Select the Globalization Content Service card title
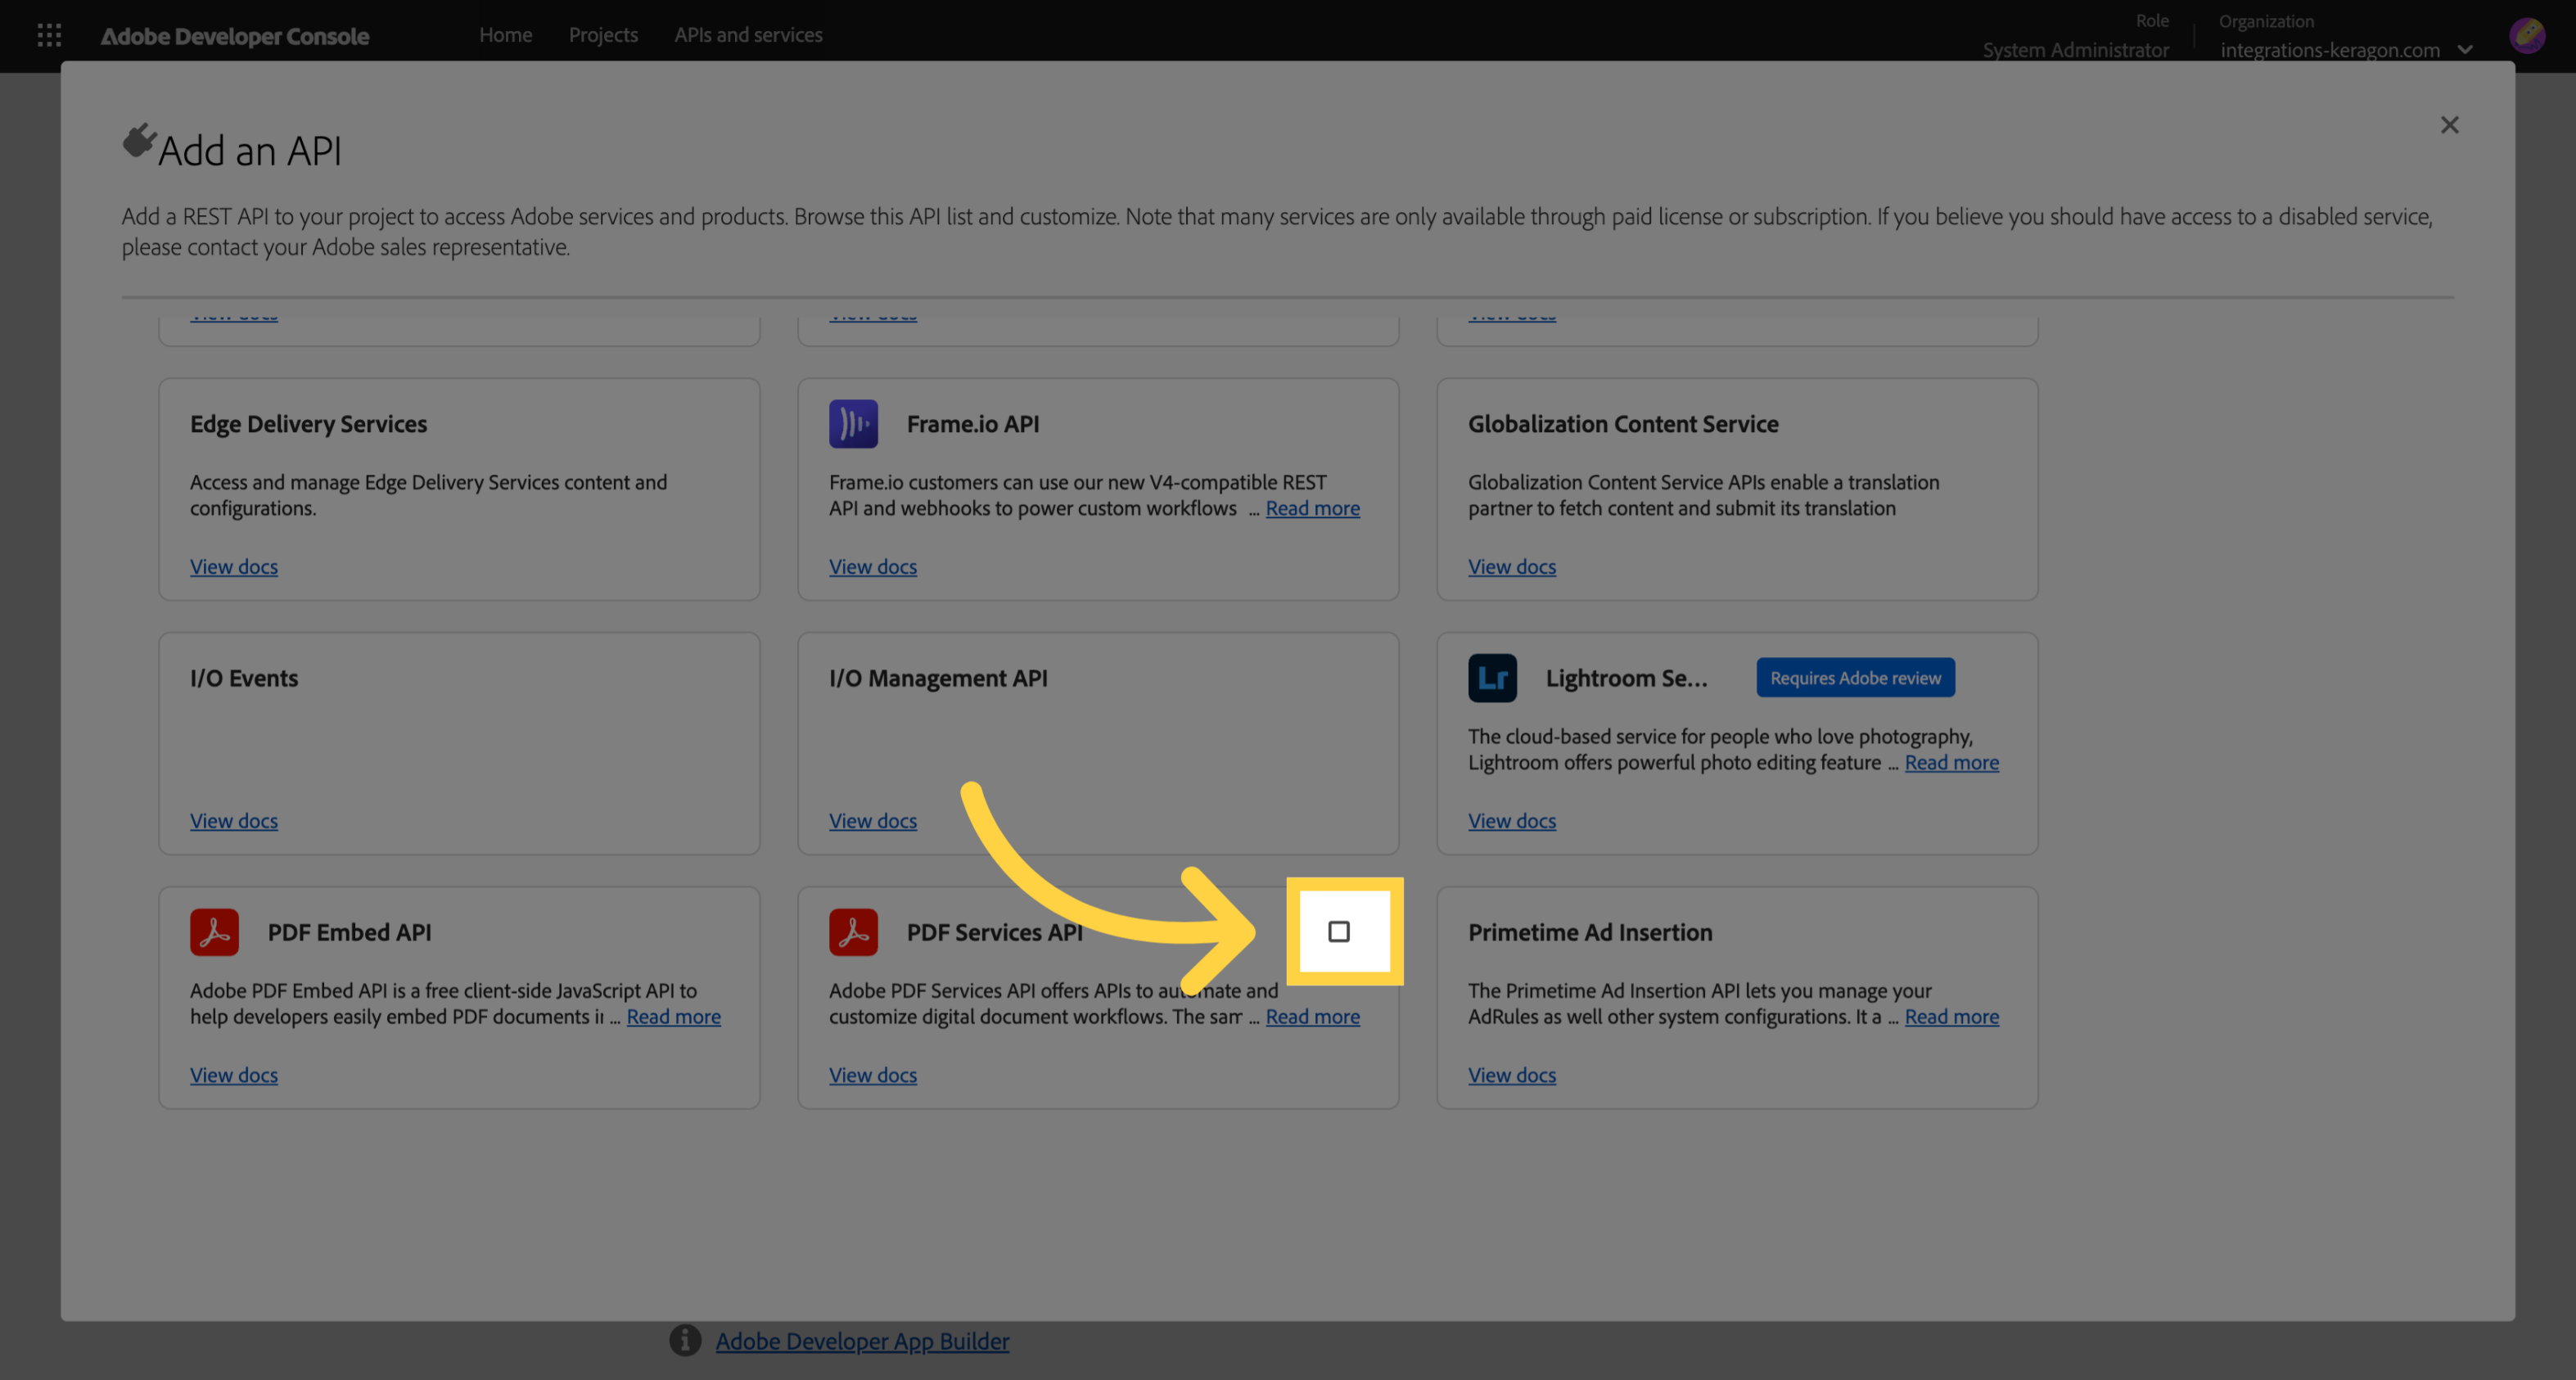The height and width of the screenshot is (1380, 2576). (1623, 424)
